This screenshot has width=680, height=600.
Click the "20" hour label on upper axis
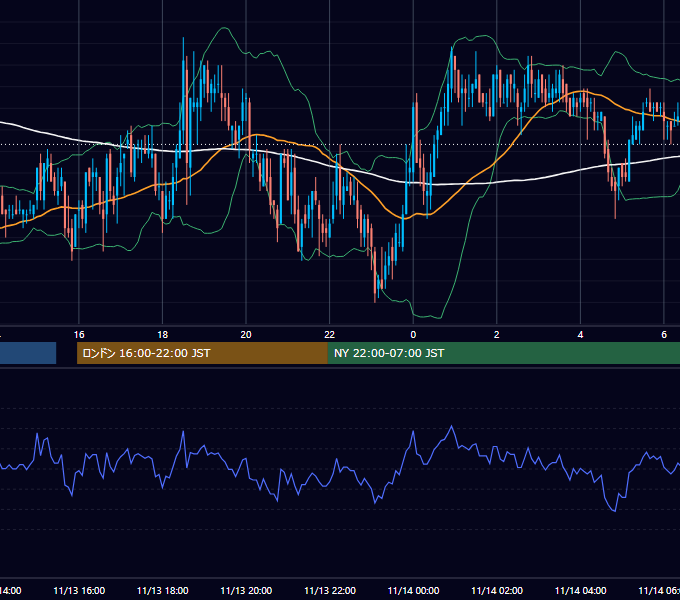(246, 335)
